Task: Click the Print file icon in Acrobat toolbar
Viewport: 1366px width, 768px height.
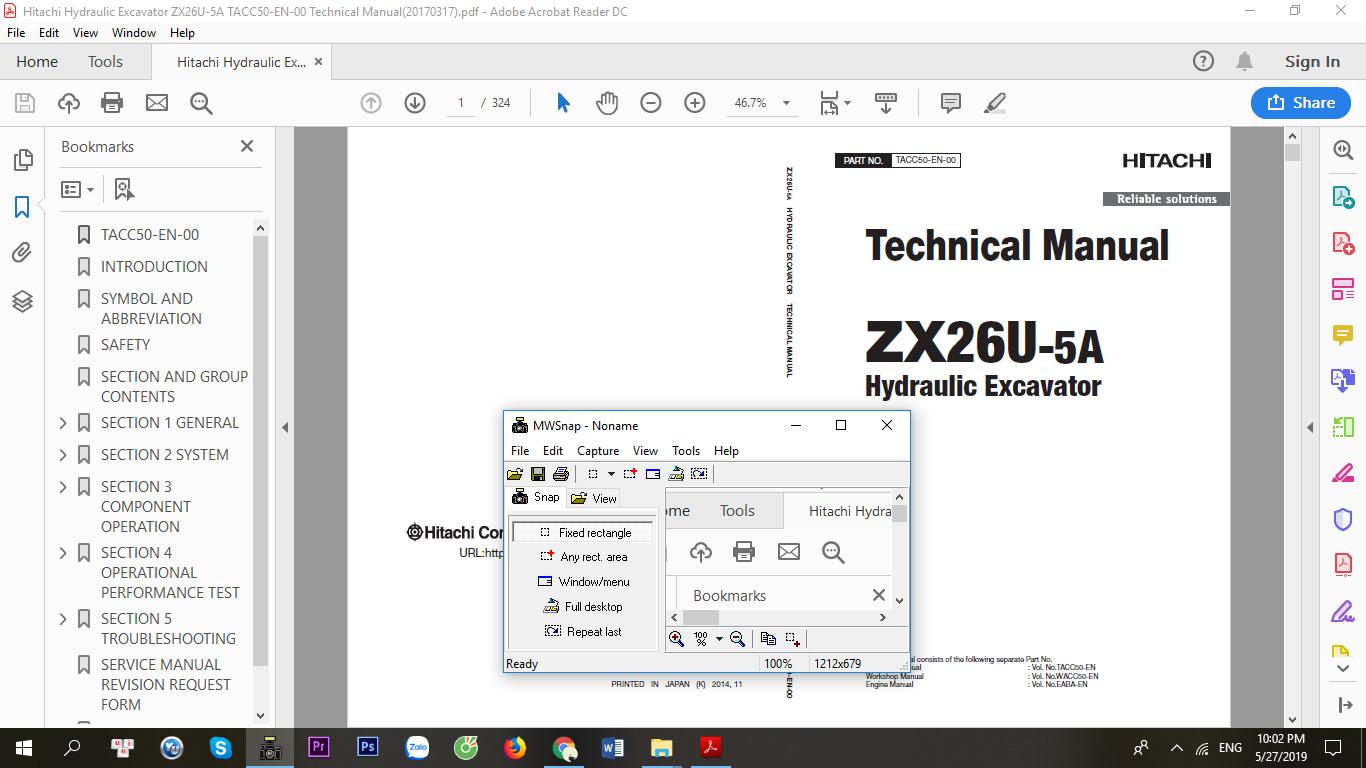Action: 112,103
